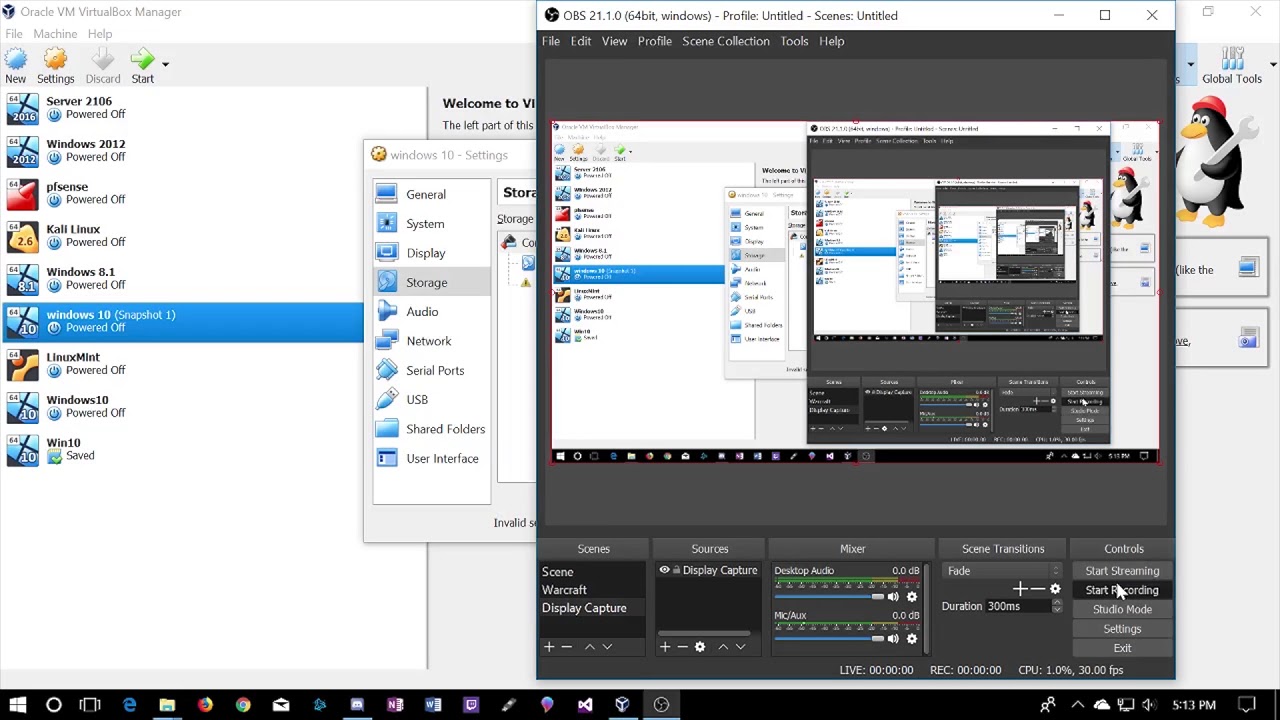Screen dimensions: 1280x720
Task: Click the New VM icon in VirtualBox toolbar
Action: click(x=15, y=66)
